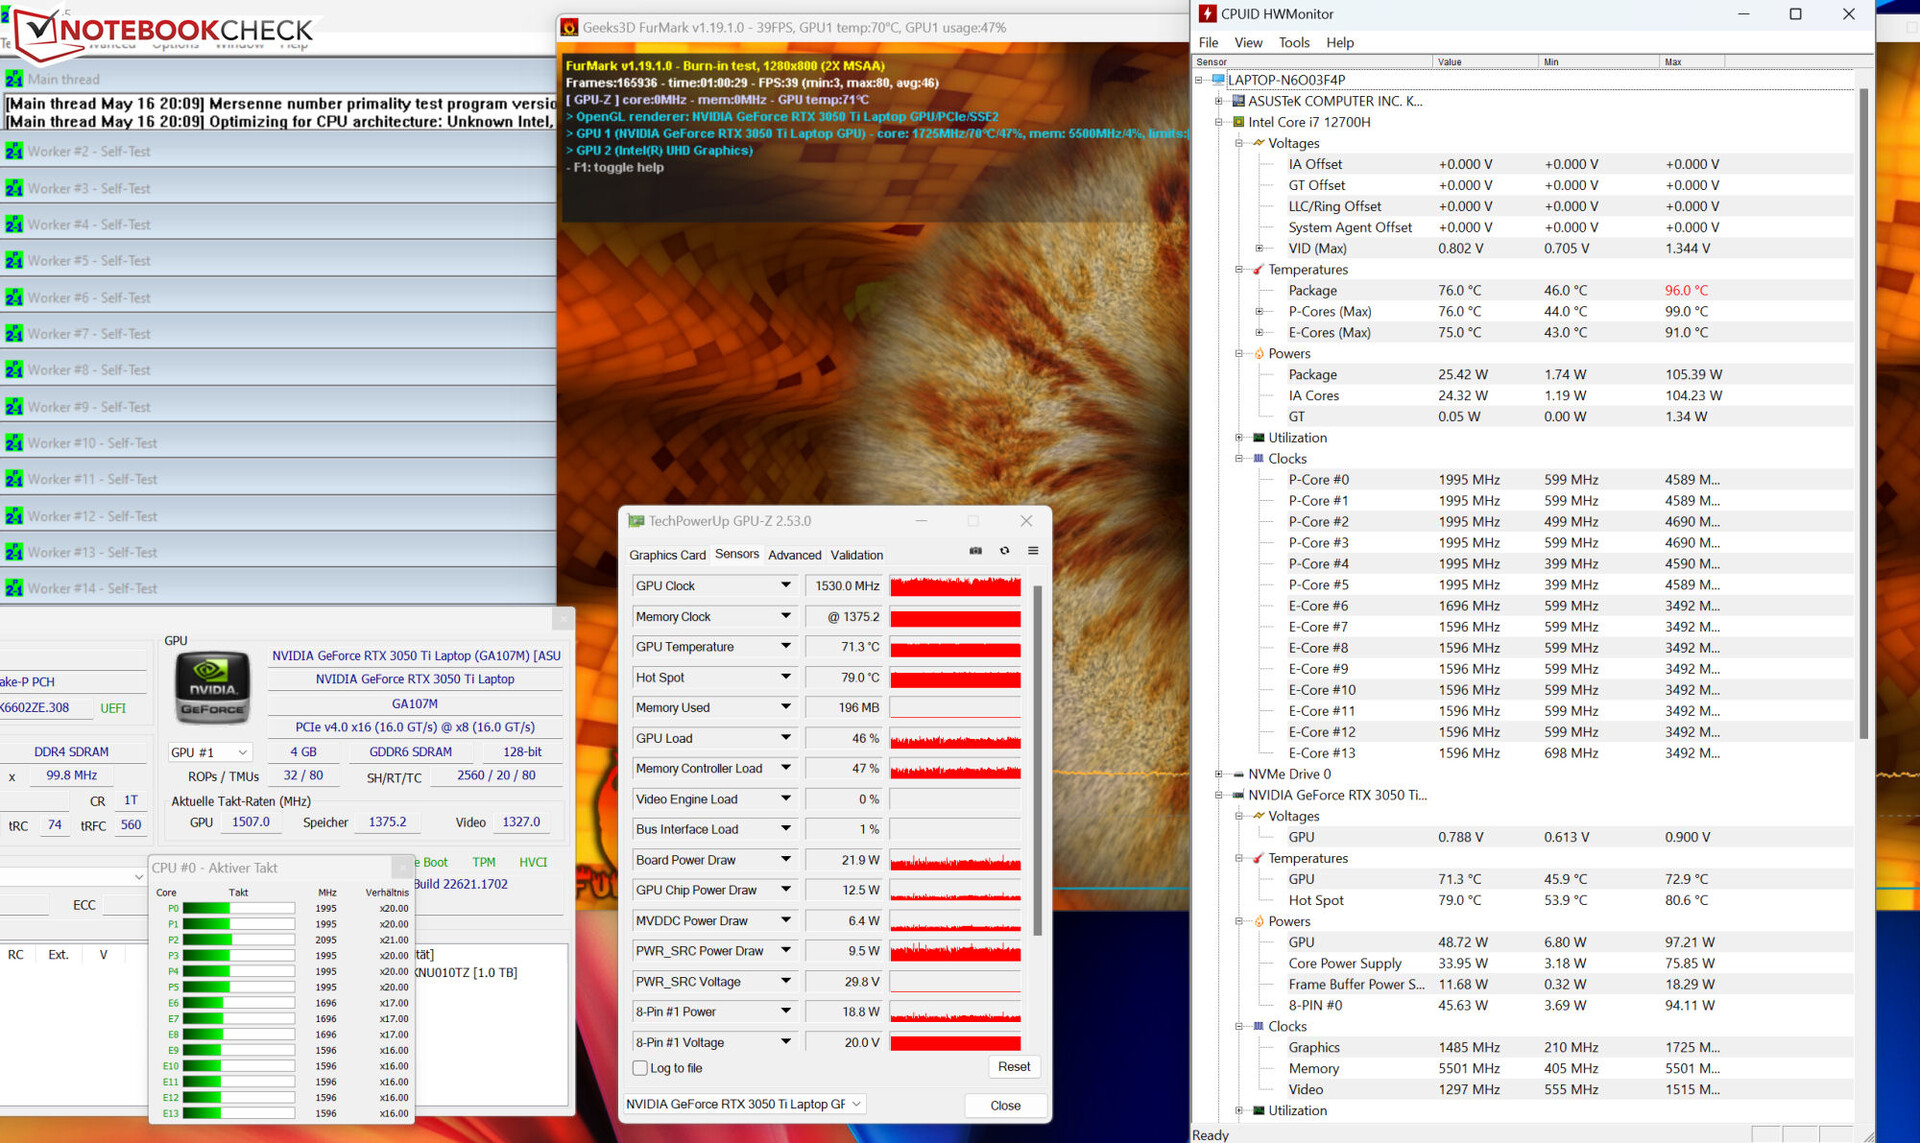Click the GPU-Z Reset button
Viewport: 1920px width, 1143px height.
(x=1013, y=1067)
